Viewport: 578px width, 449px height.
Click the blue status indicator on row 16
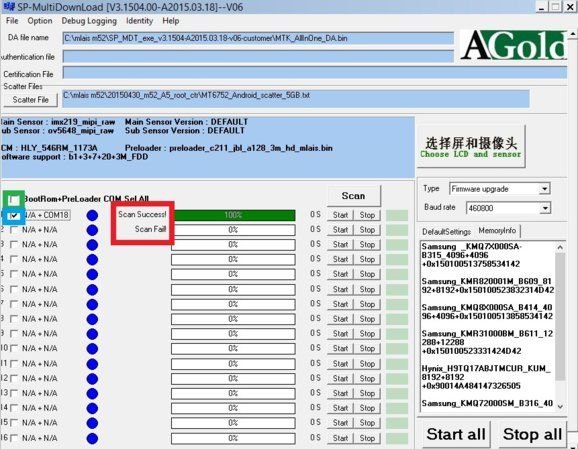(x=92, y=439)
